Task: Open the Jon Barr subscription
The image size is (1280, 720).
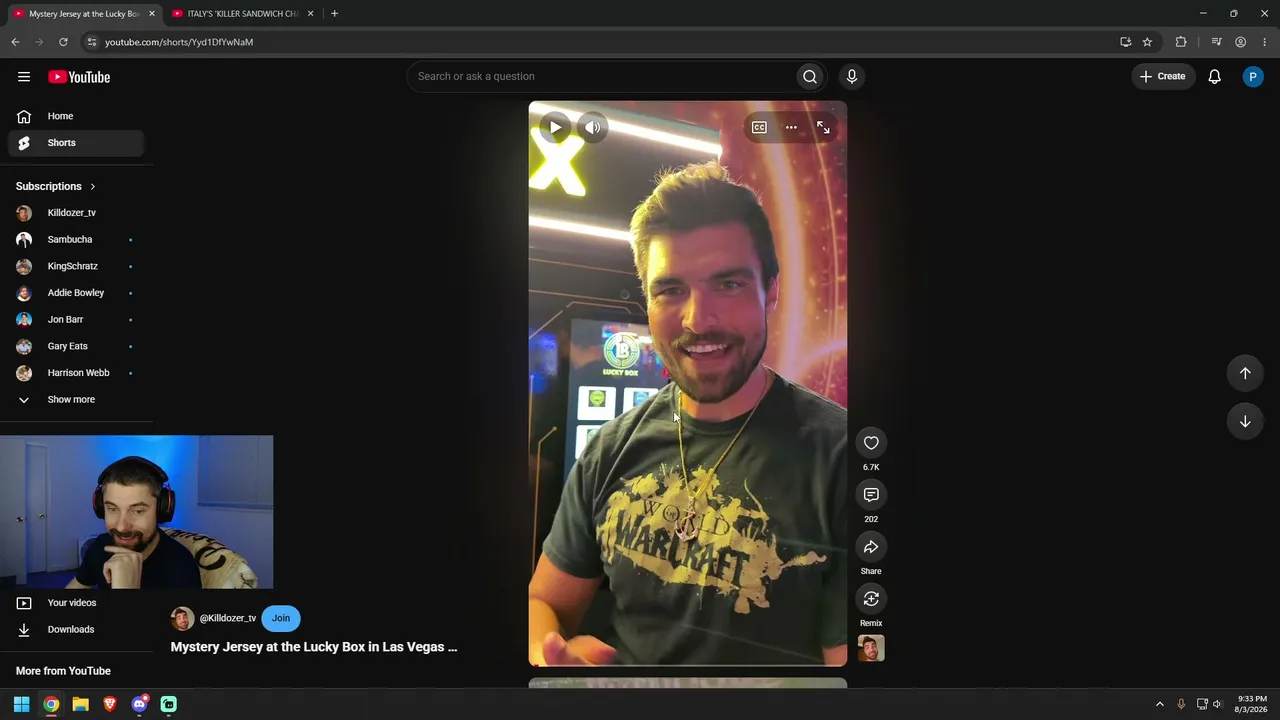Action: point(76,320)
